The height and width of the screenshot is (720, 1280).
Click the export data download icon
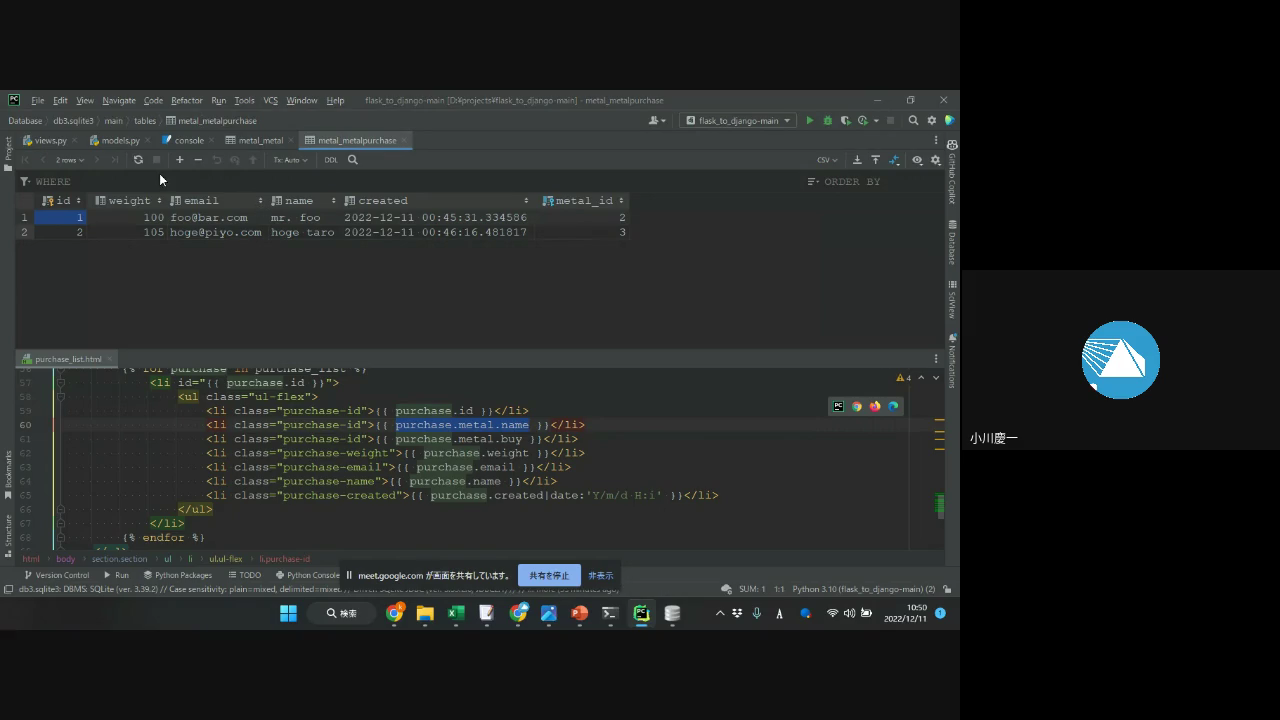click(857, 160)
